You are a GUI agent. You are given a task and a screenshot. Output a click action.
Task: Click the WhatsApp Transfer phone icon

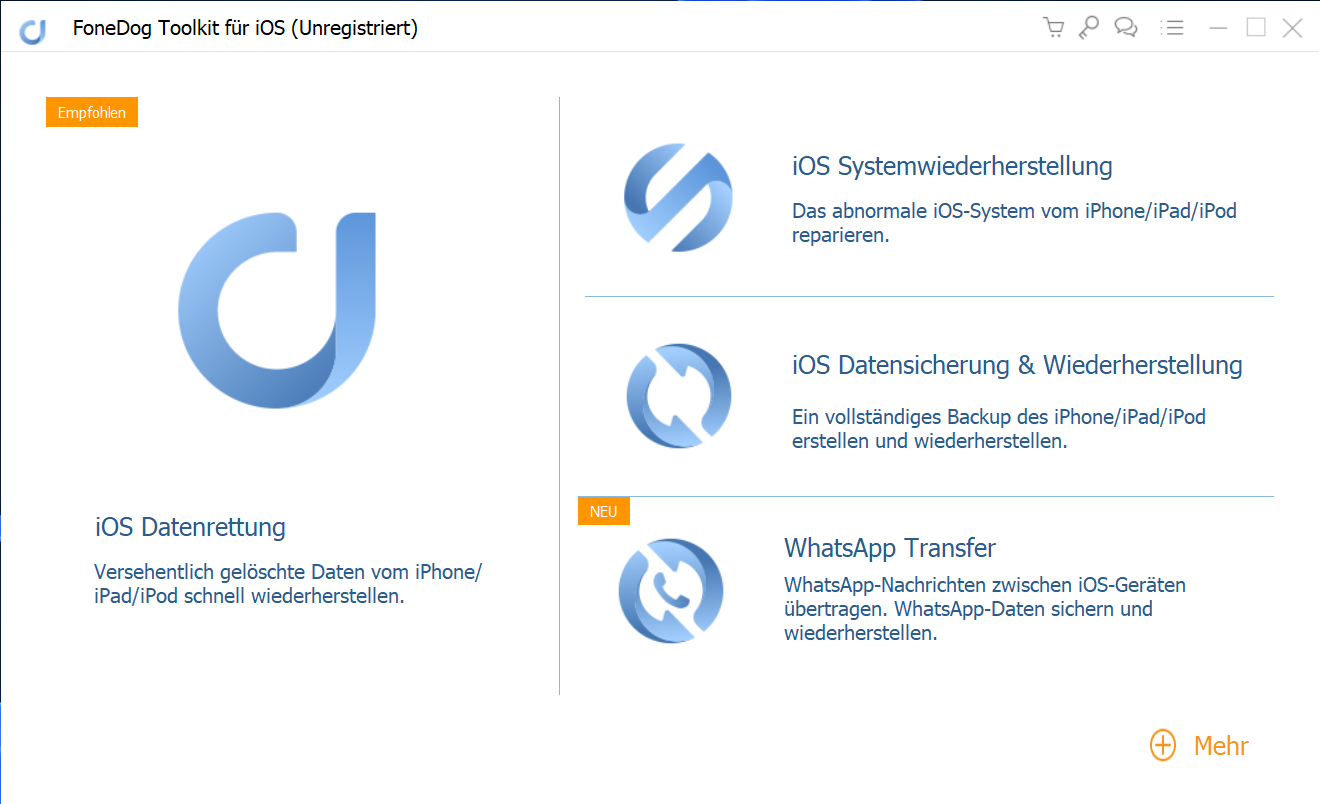(x=671, y=591)
